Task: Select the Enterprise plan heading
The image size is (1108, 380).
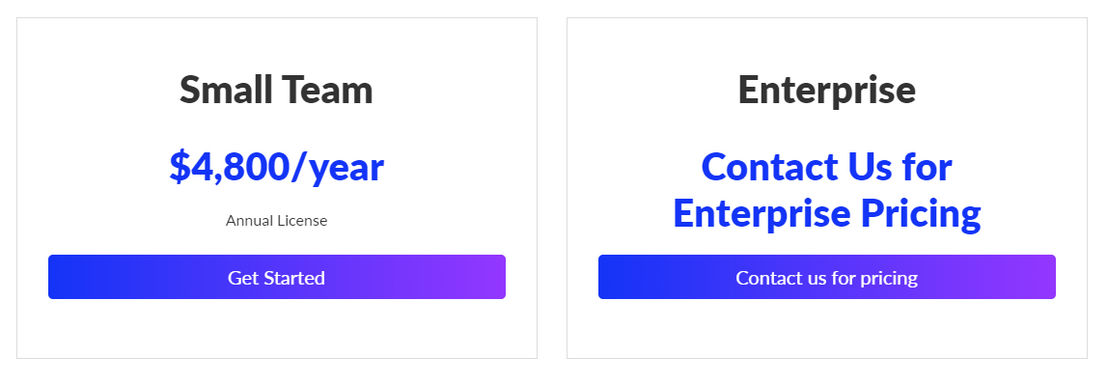Action: [827, 91]
